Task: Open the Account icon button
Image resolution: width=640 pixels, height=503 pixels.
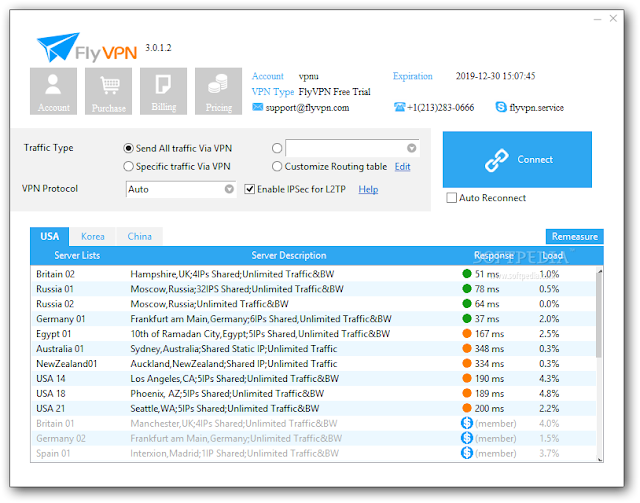Action: (53, 91)
